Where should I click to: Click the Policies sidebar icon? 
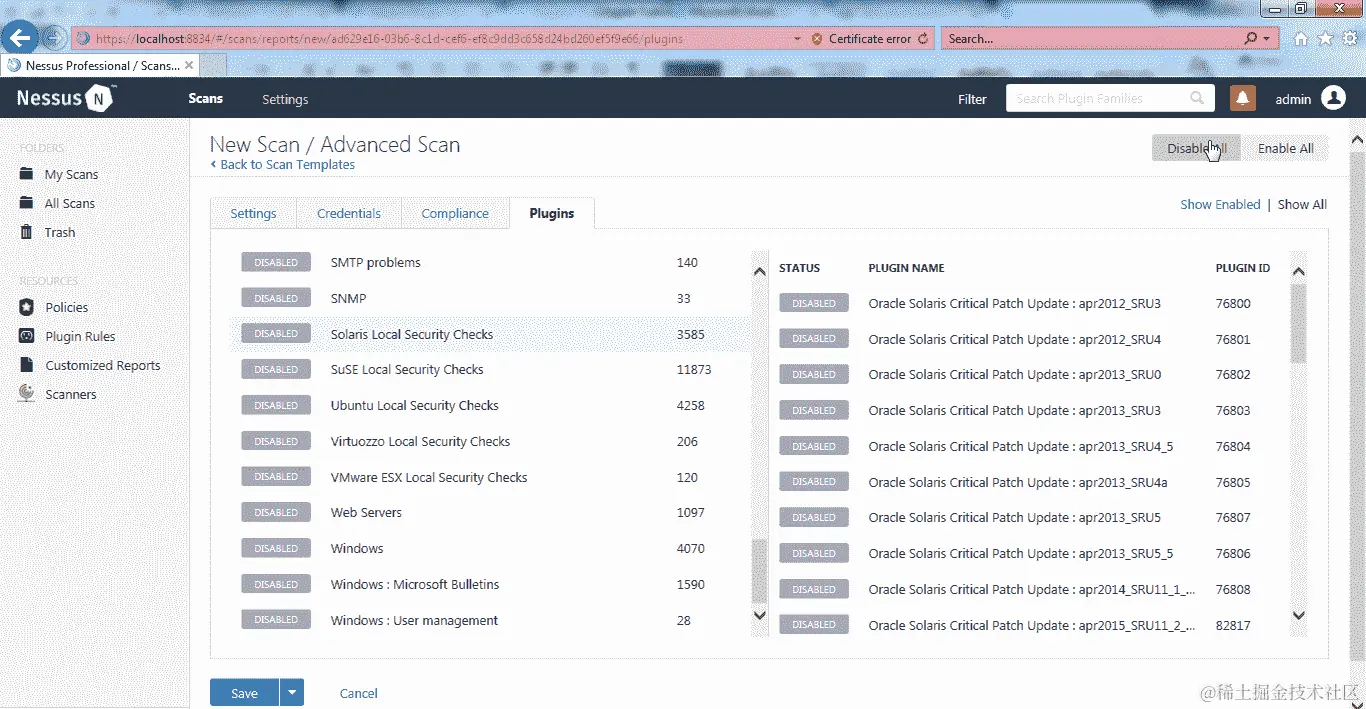coord(27,307)
